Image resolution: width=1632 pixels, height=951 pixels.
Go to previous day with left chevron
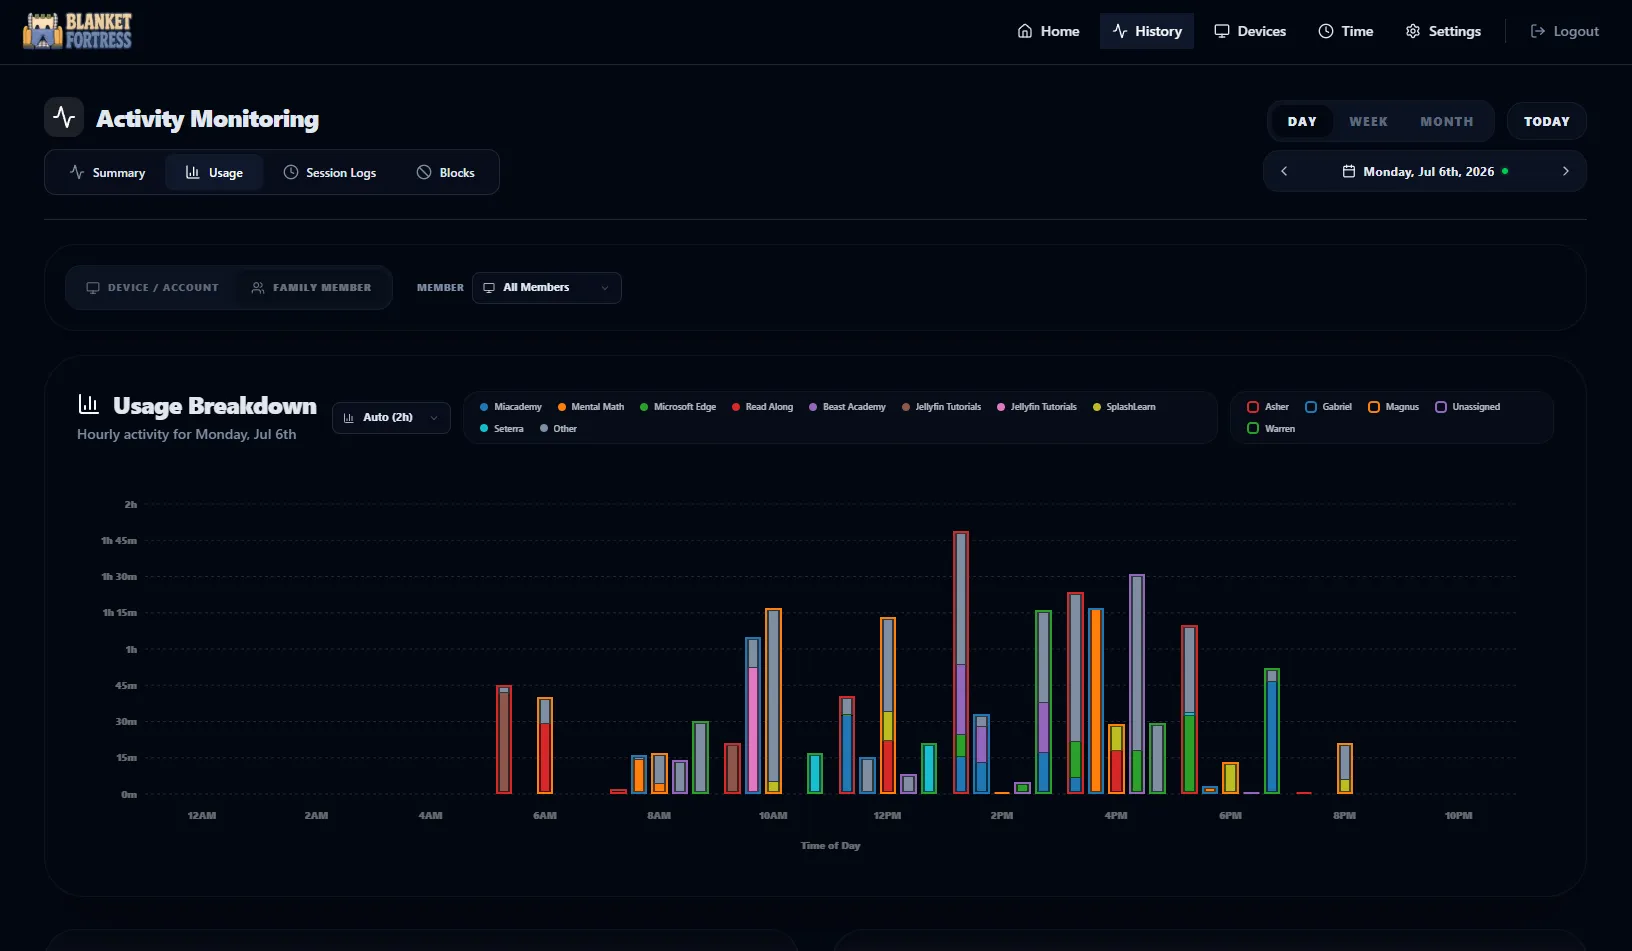(1284, 171)
